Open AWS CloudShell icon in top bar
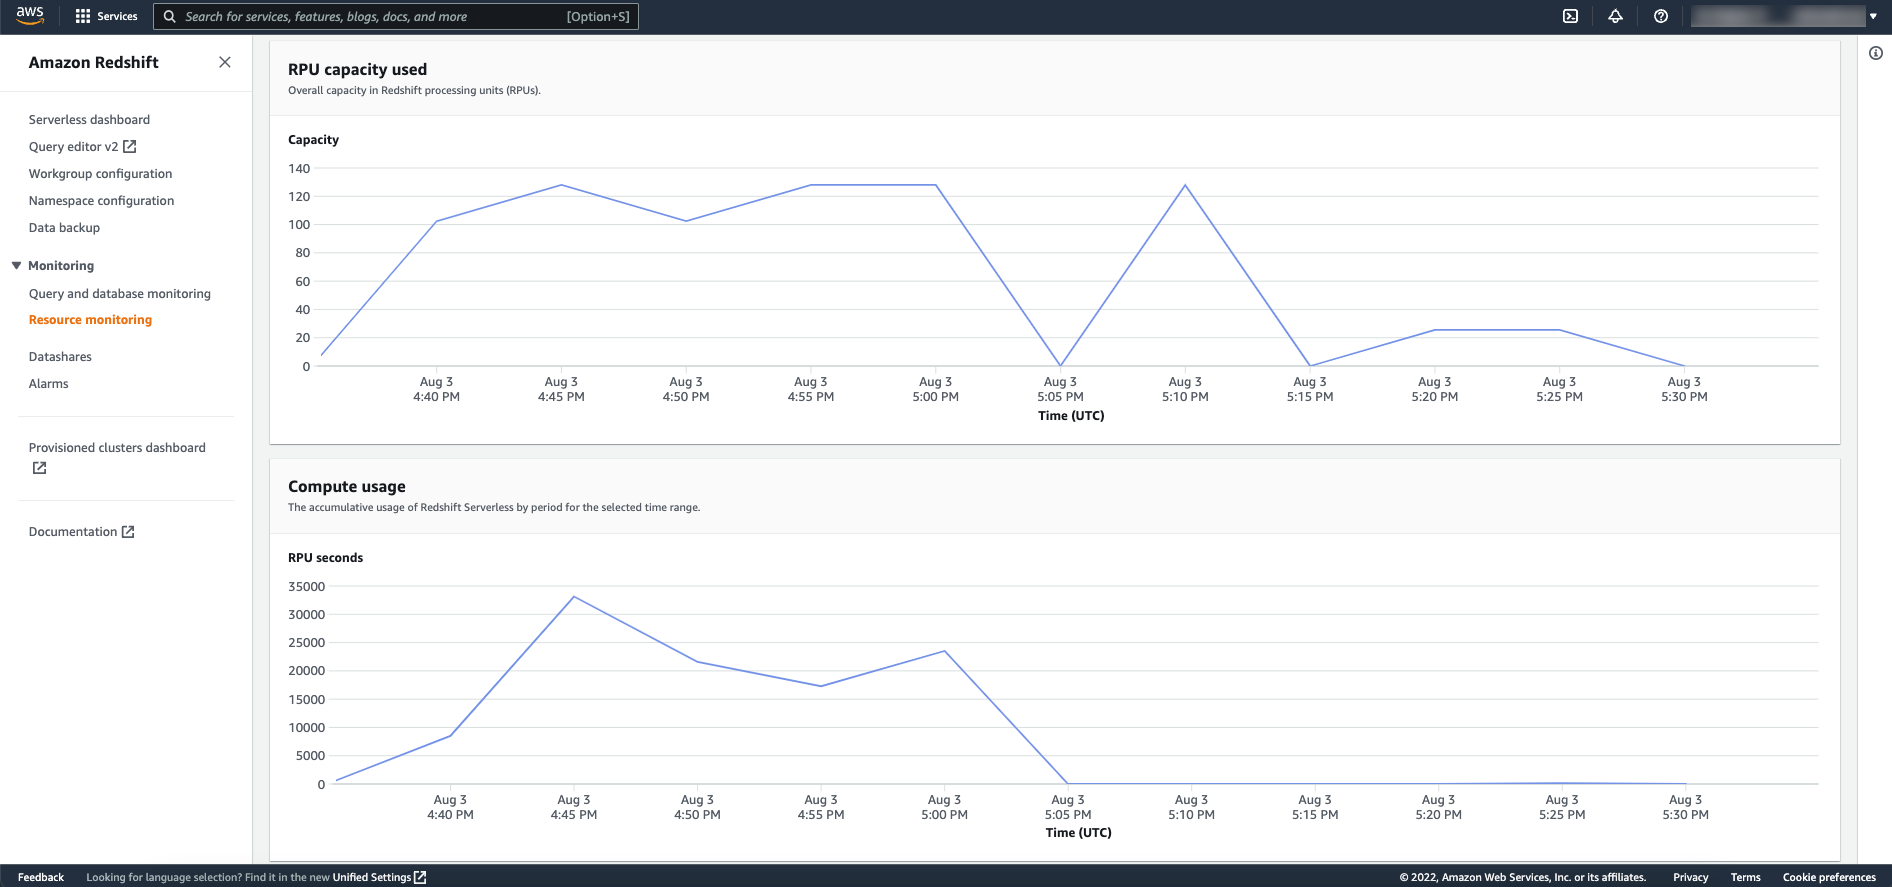 tap(1570, 16)
